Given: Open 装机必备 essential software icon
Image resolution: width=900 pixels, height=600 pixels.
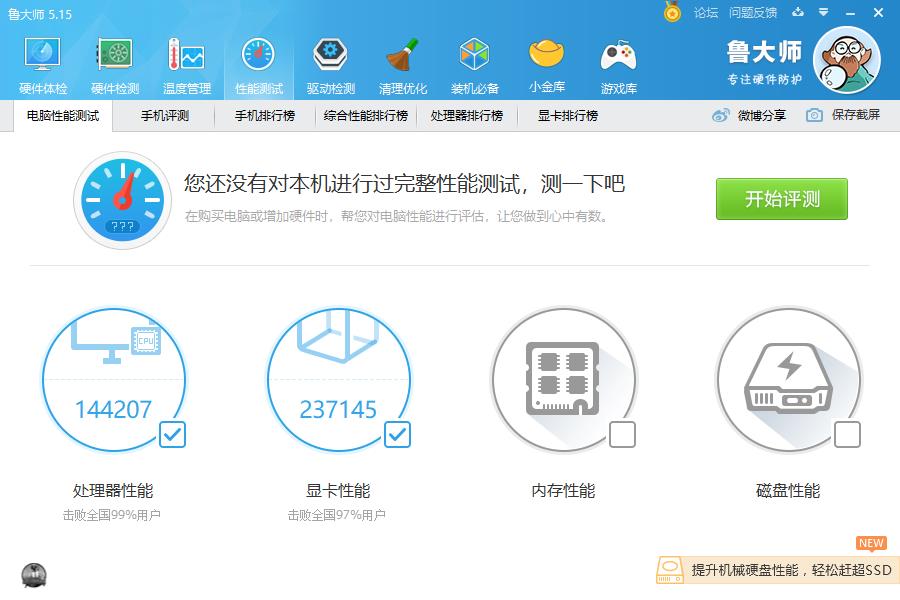Looking at the screenshot, I should tap(474, 55).
